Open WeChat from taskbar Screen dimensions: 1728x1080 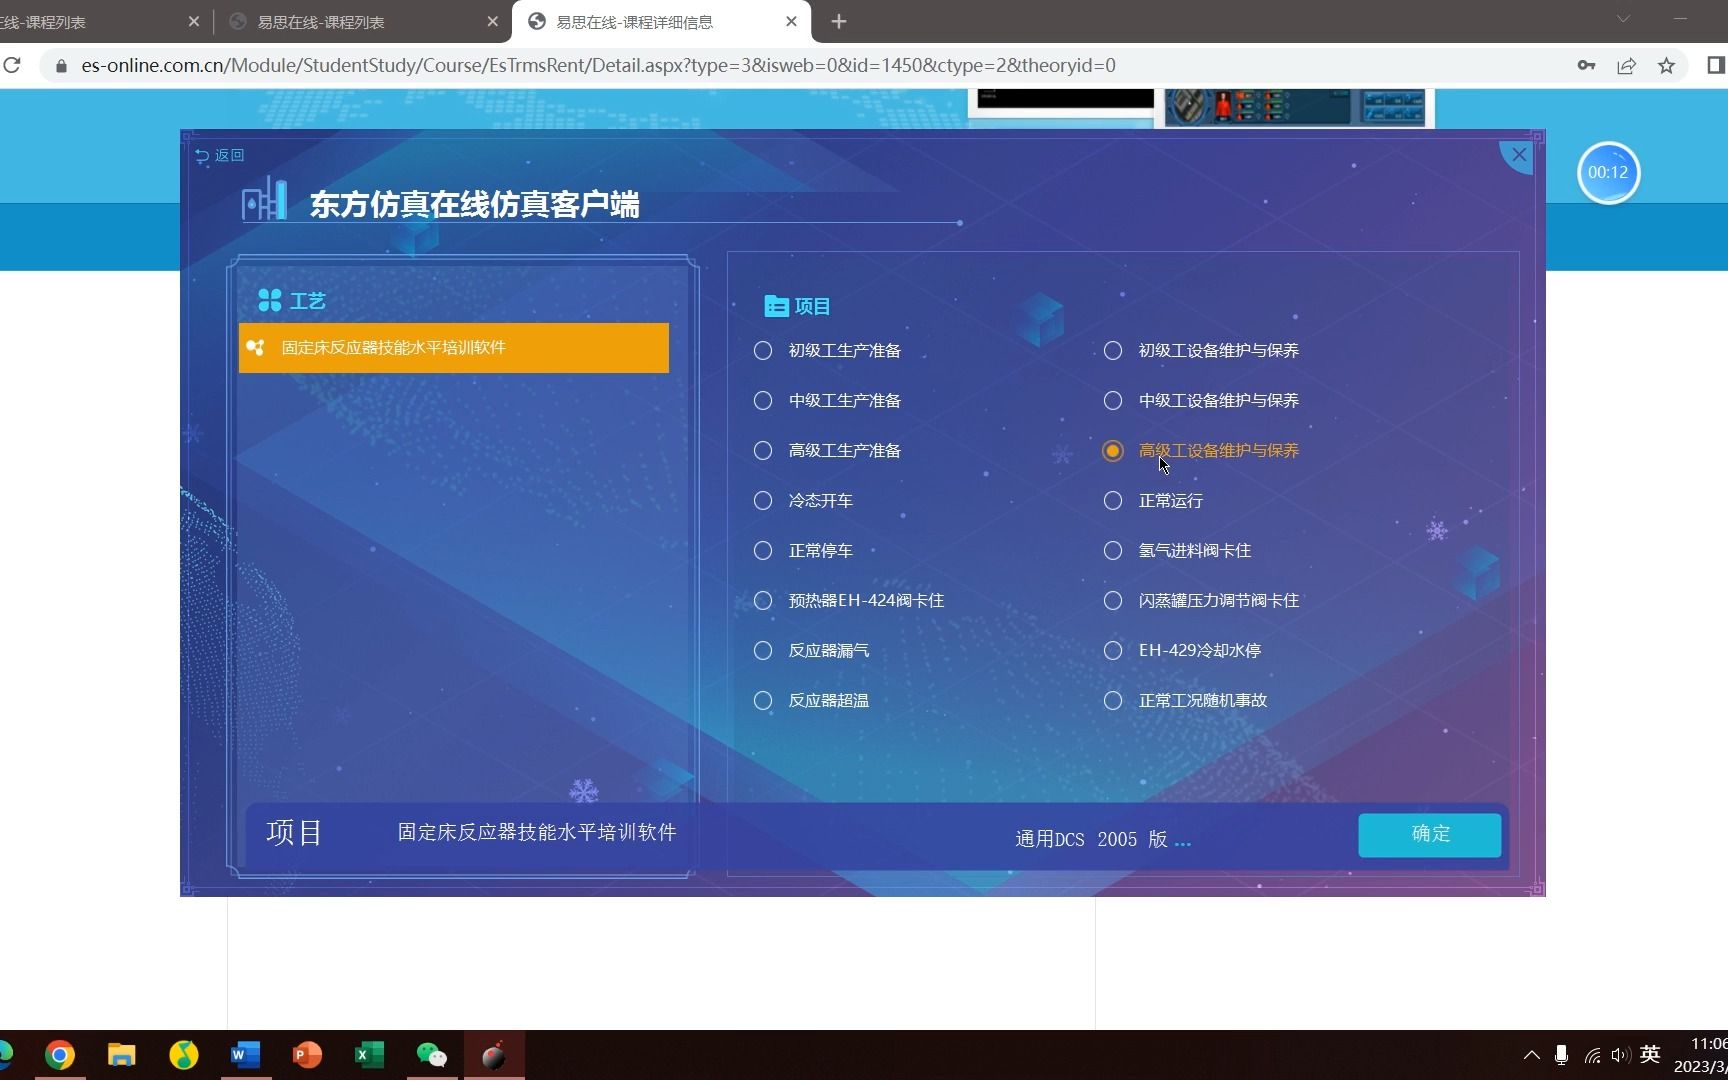[x=432, y=1055]
